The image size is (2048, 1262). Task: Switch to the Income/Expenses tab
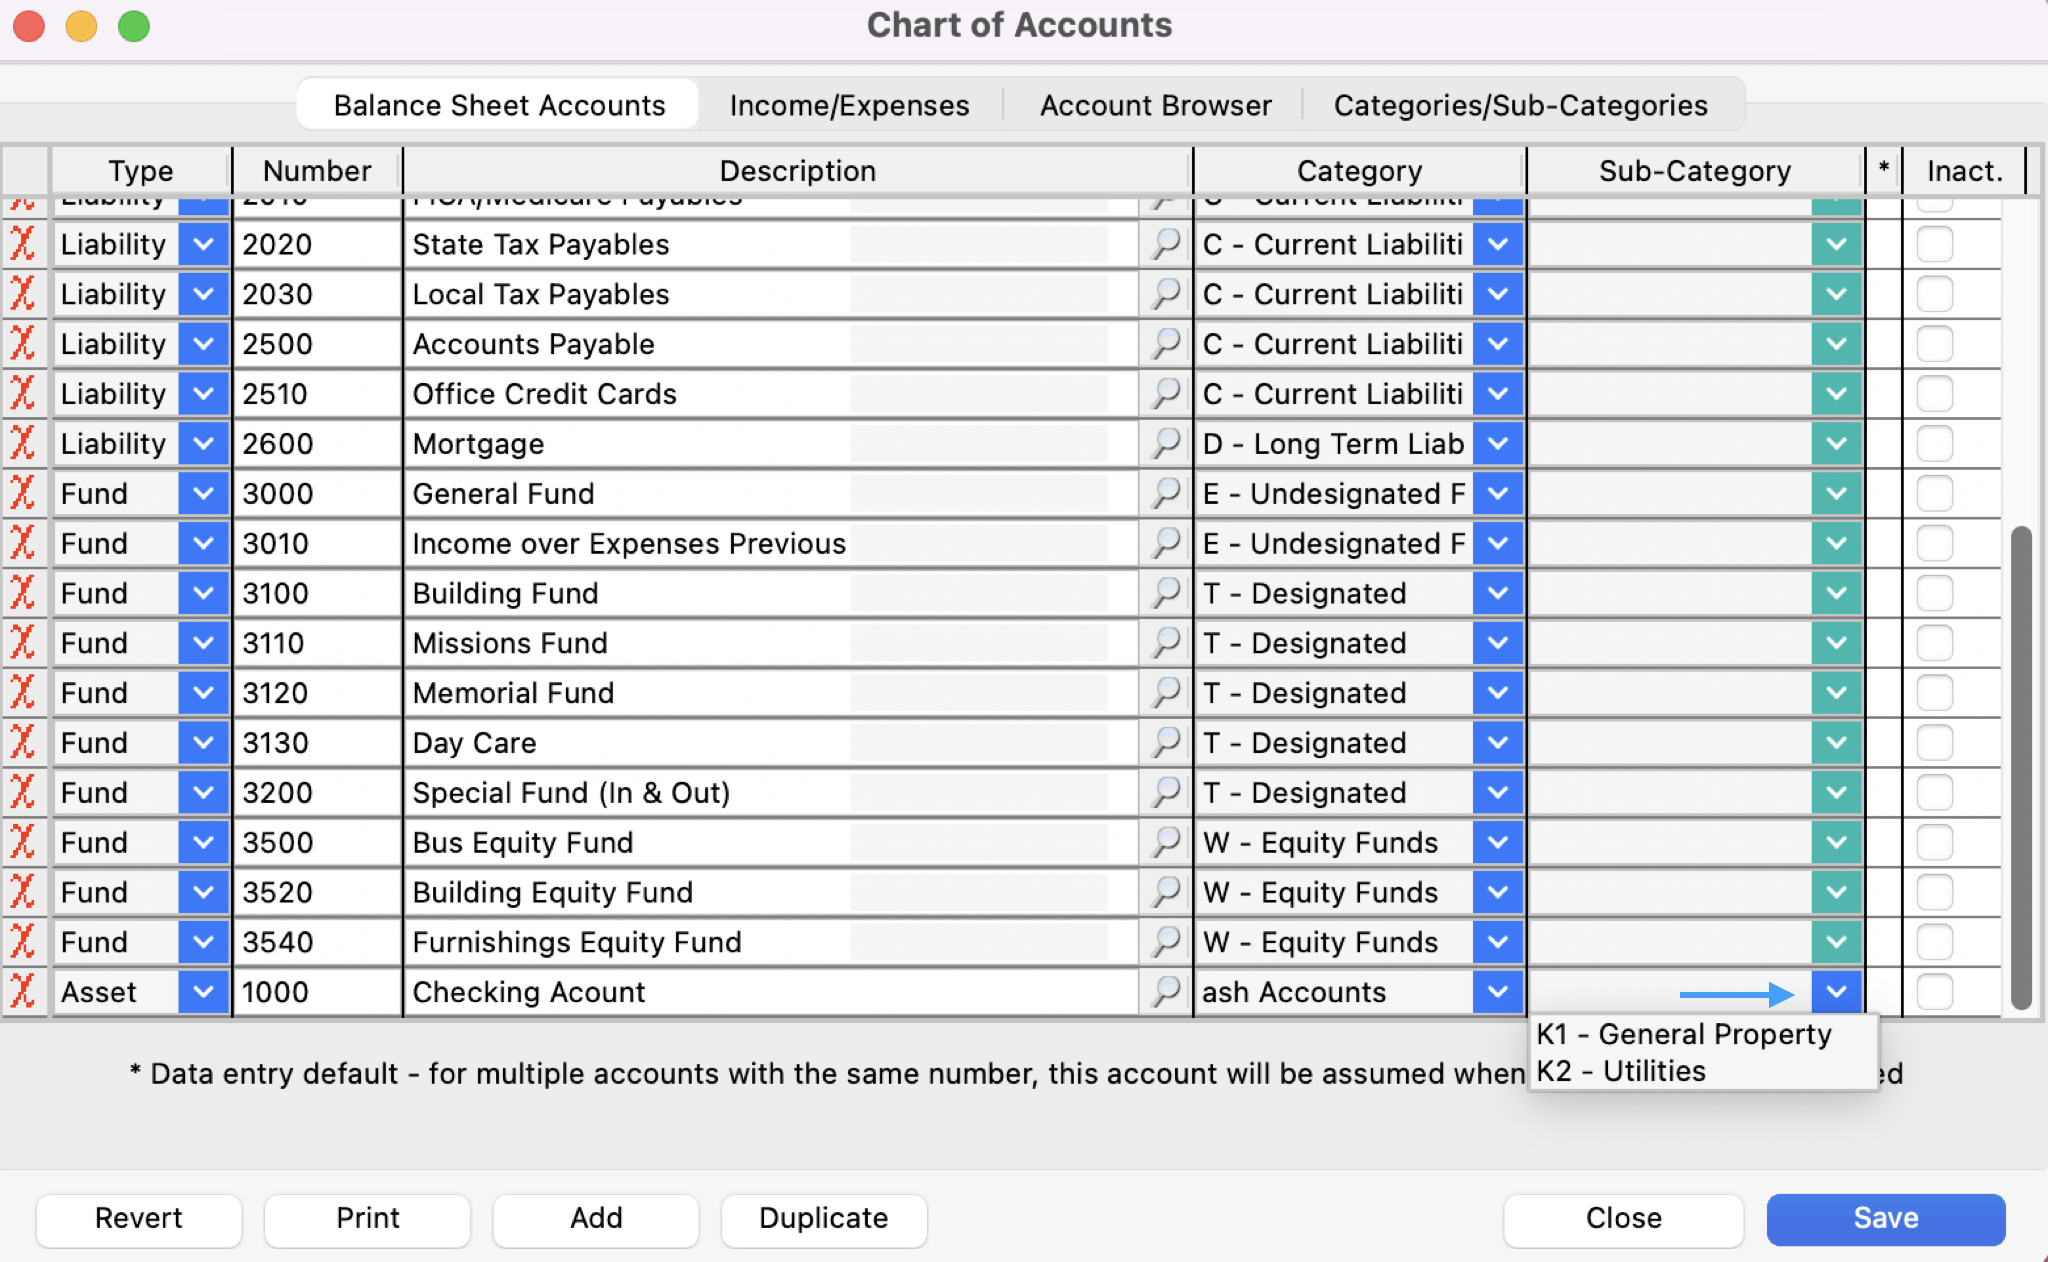coord(849,105)
